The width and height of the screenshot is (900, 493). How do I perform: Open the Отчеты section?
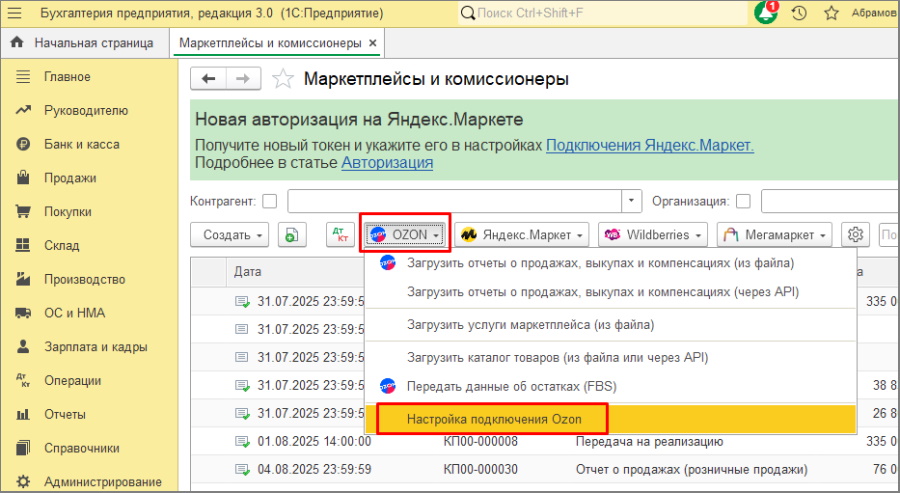click(64, 414)
